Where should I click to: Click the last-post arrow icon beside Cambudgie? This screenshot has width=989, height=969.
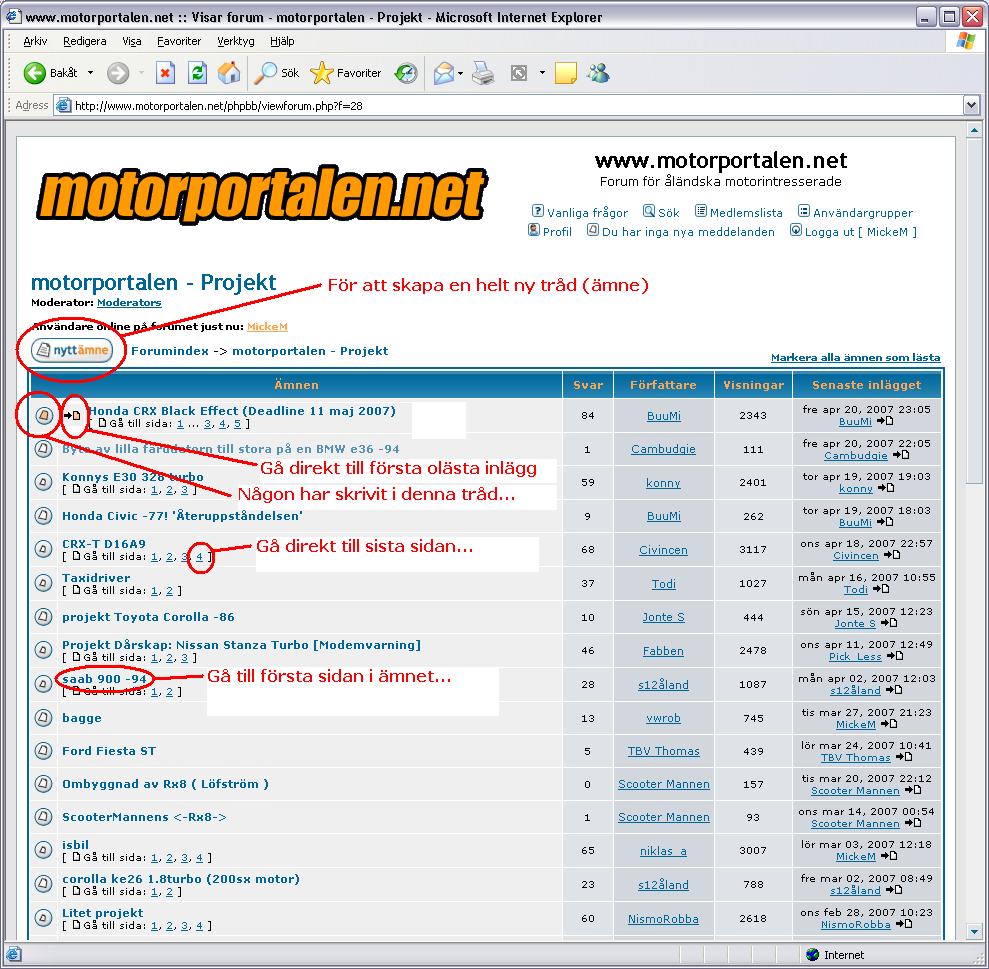(901, 455)
